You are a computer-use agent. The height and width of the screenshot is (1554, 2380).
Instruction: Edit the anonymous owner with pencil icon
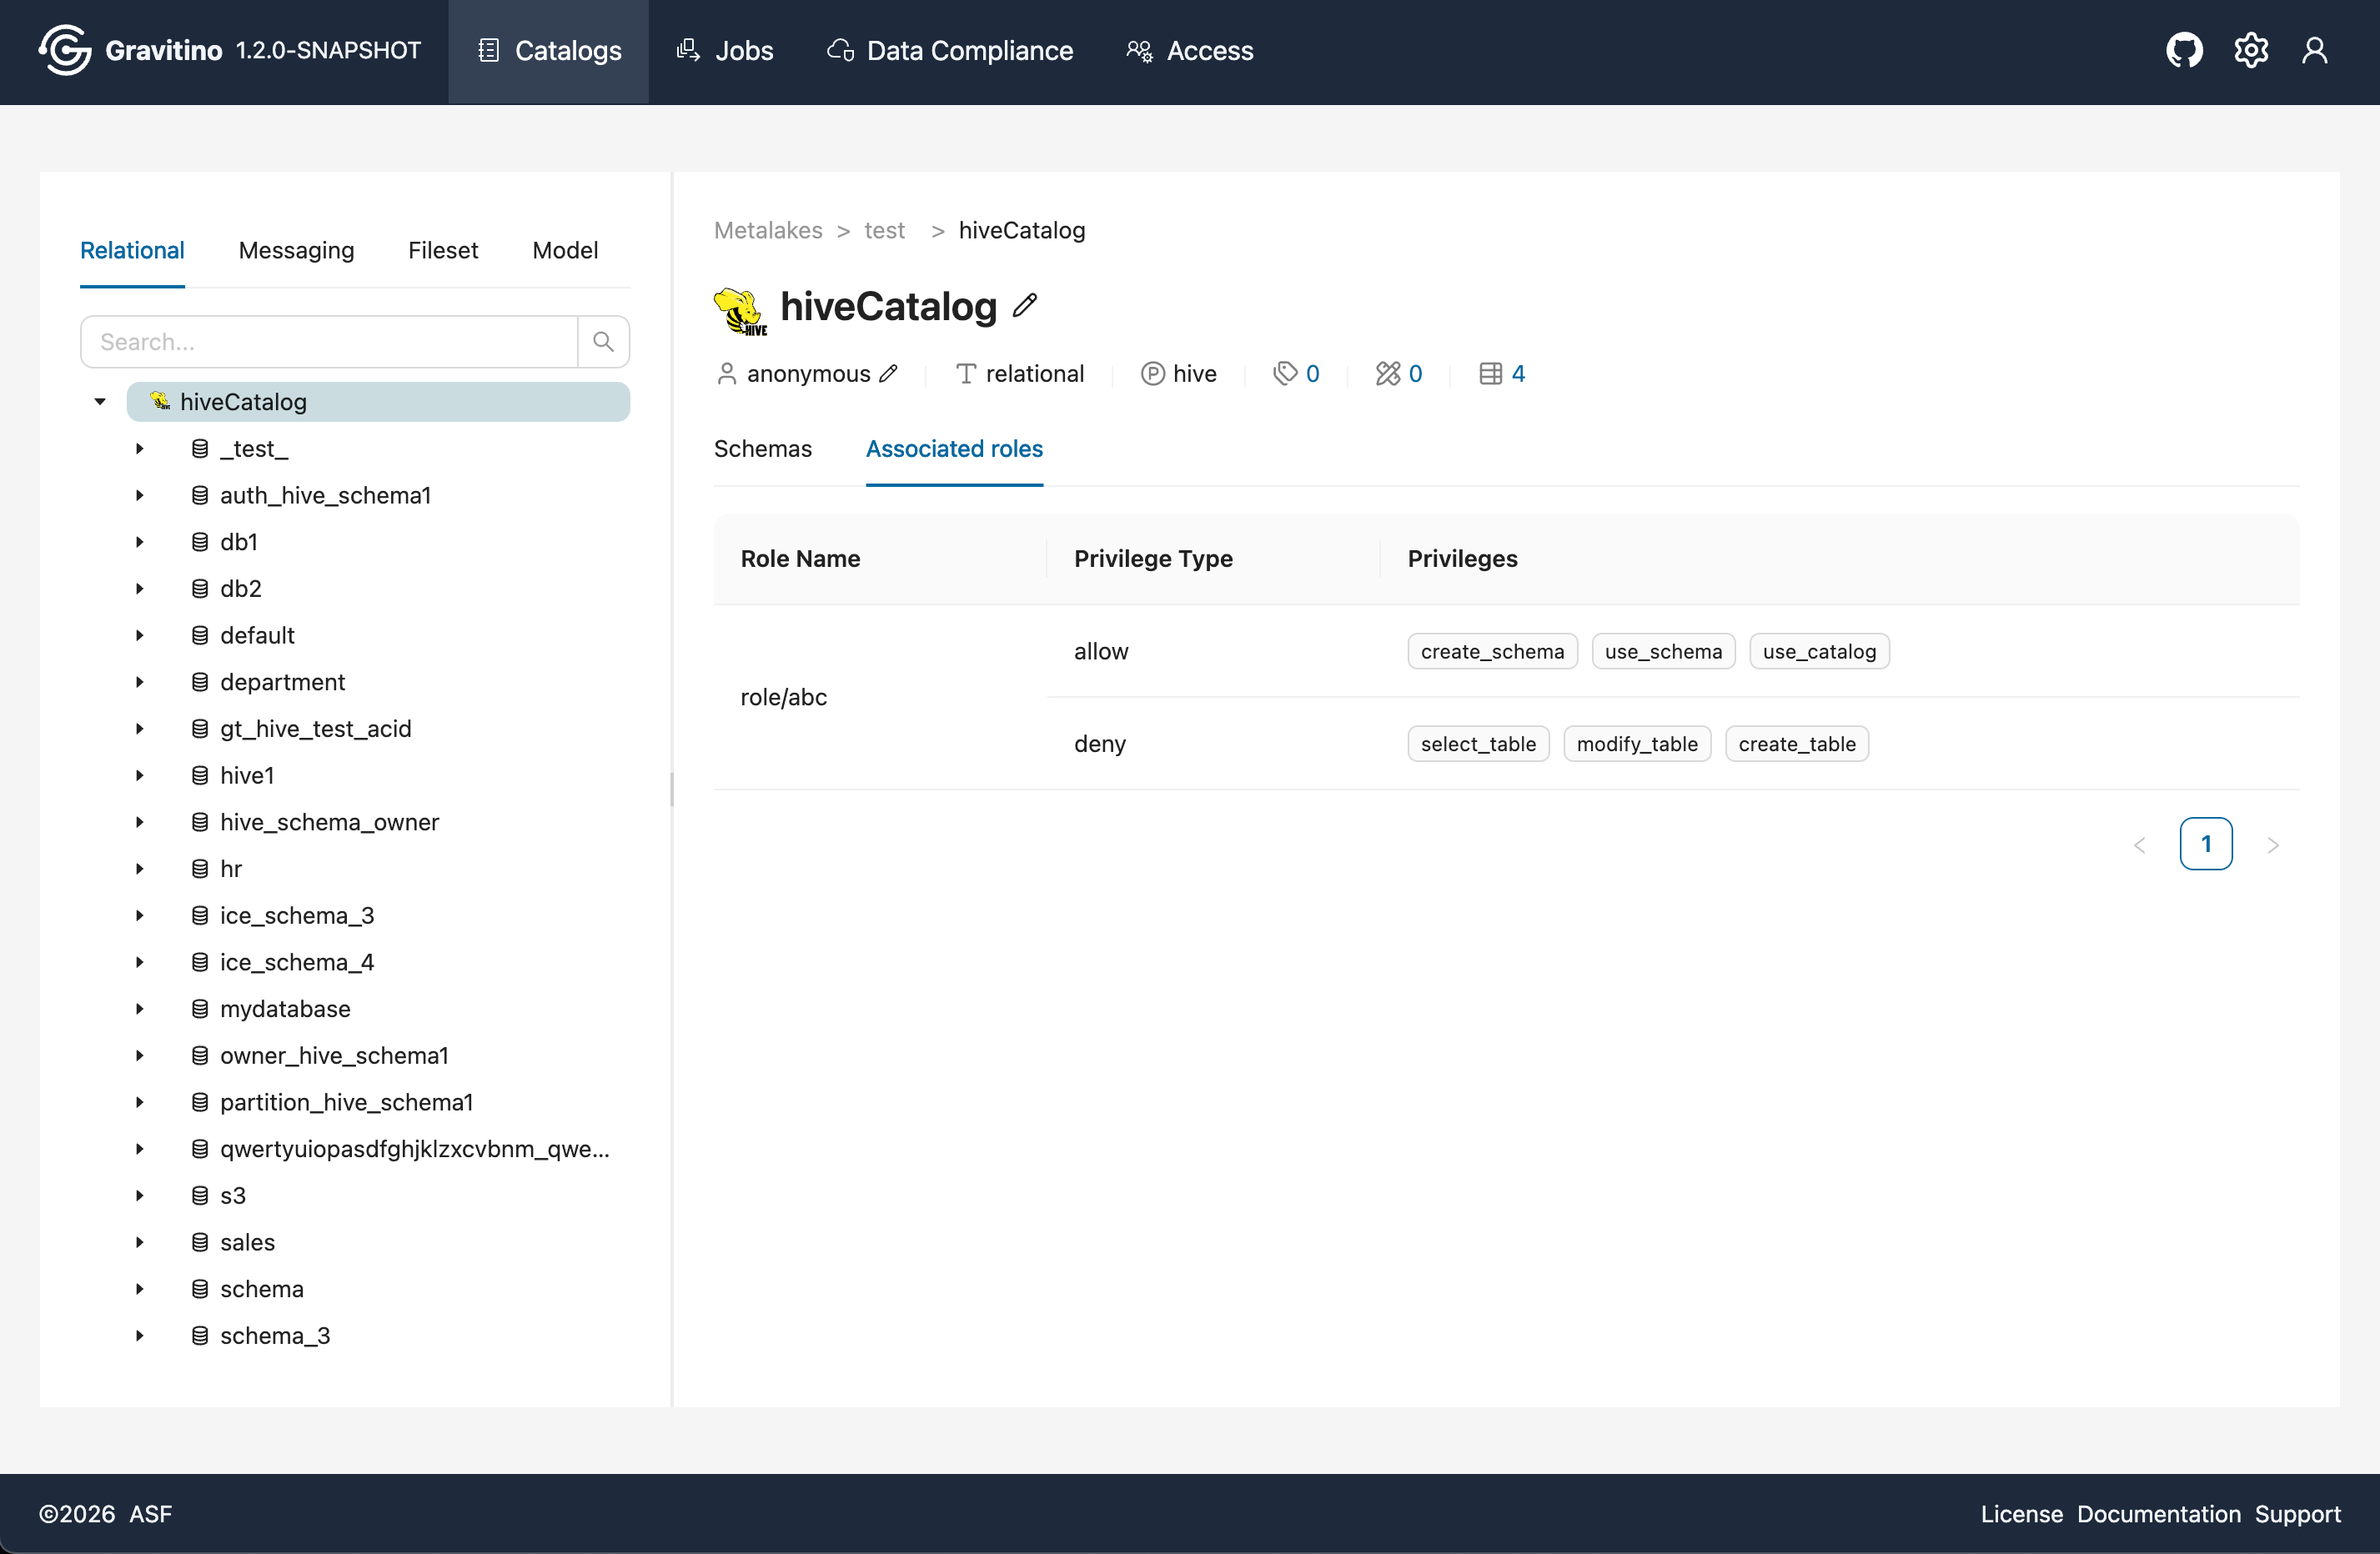[890, 373]
